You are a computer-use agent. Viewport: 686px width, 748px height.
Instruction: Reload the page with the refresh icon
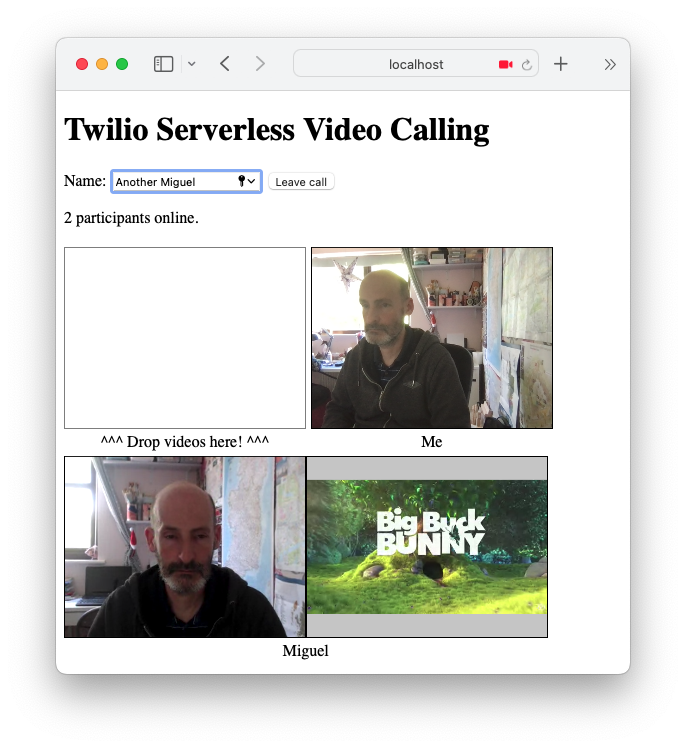(527, 64)
